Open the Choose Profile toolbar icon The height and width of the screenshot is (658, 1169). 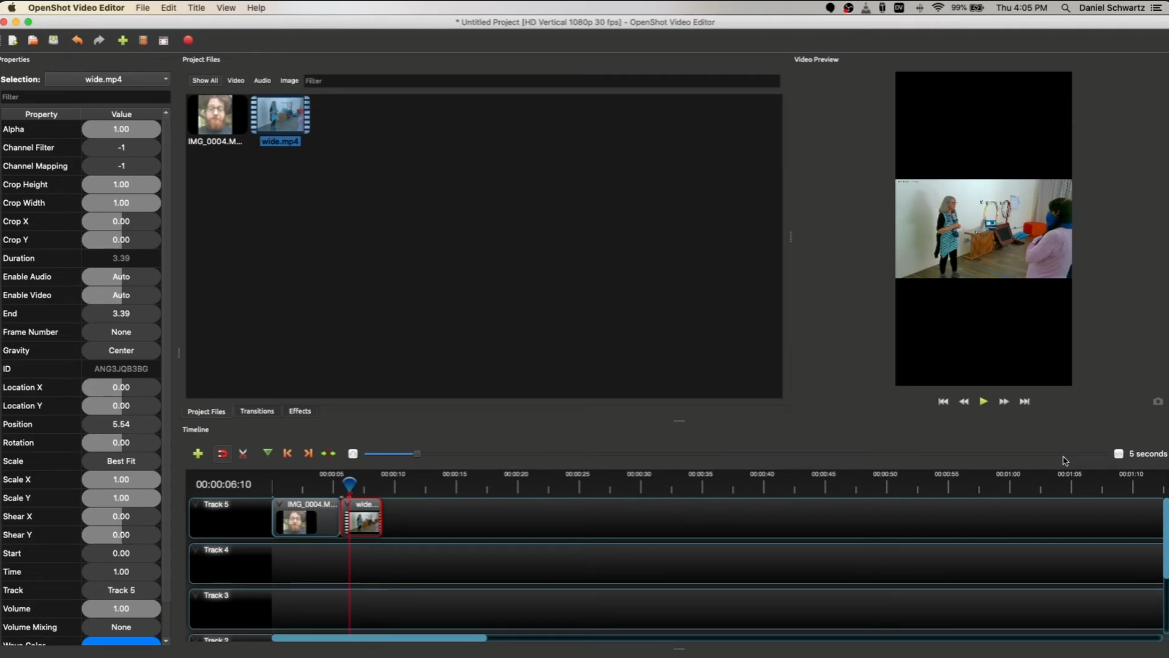pyautogui.click(x=143, y=40)
